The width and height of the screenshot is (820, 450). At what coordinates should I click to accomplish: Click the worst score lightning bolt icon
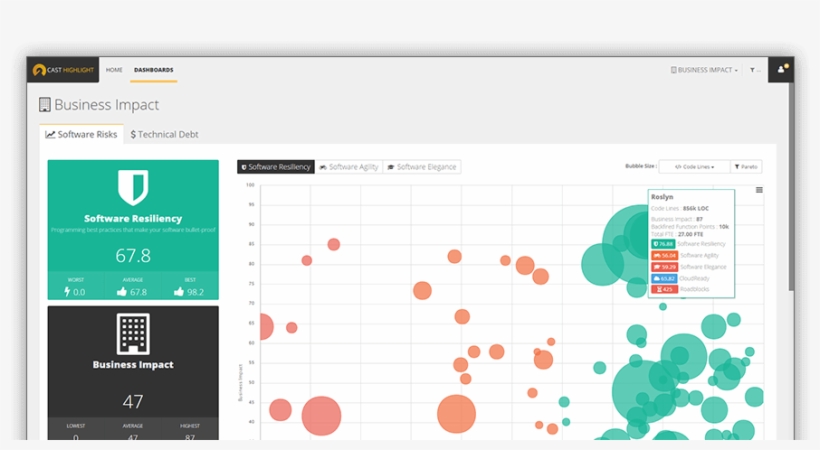[x=67, y=292]
